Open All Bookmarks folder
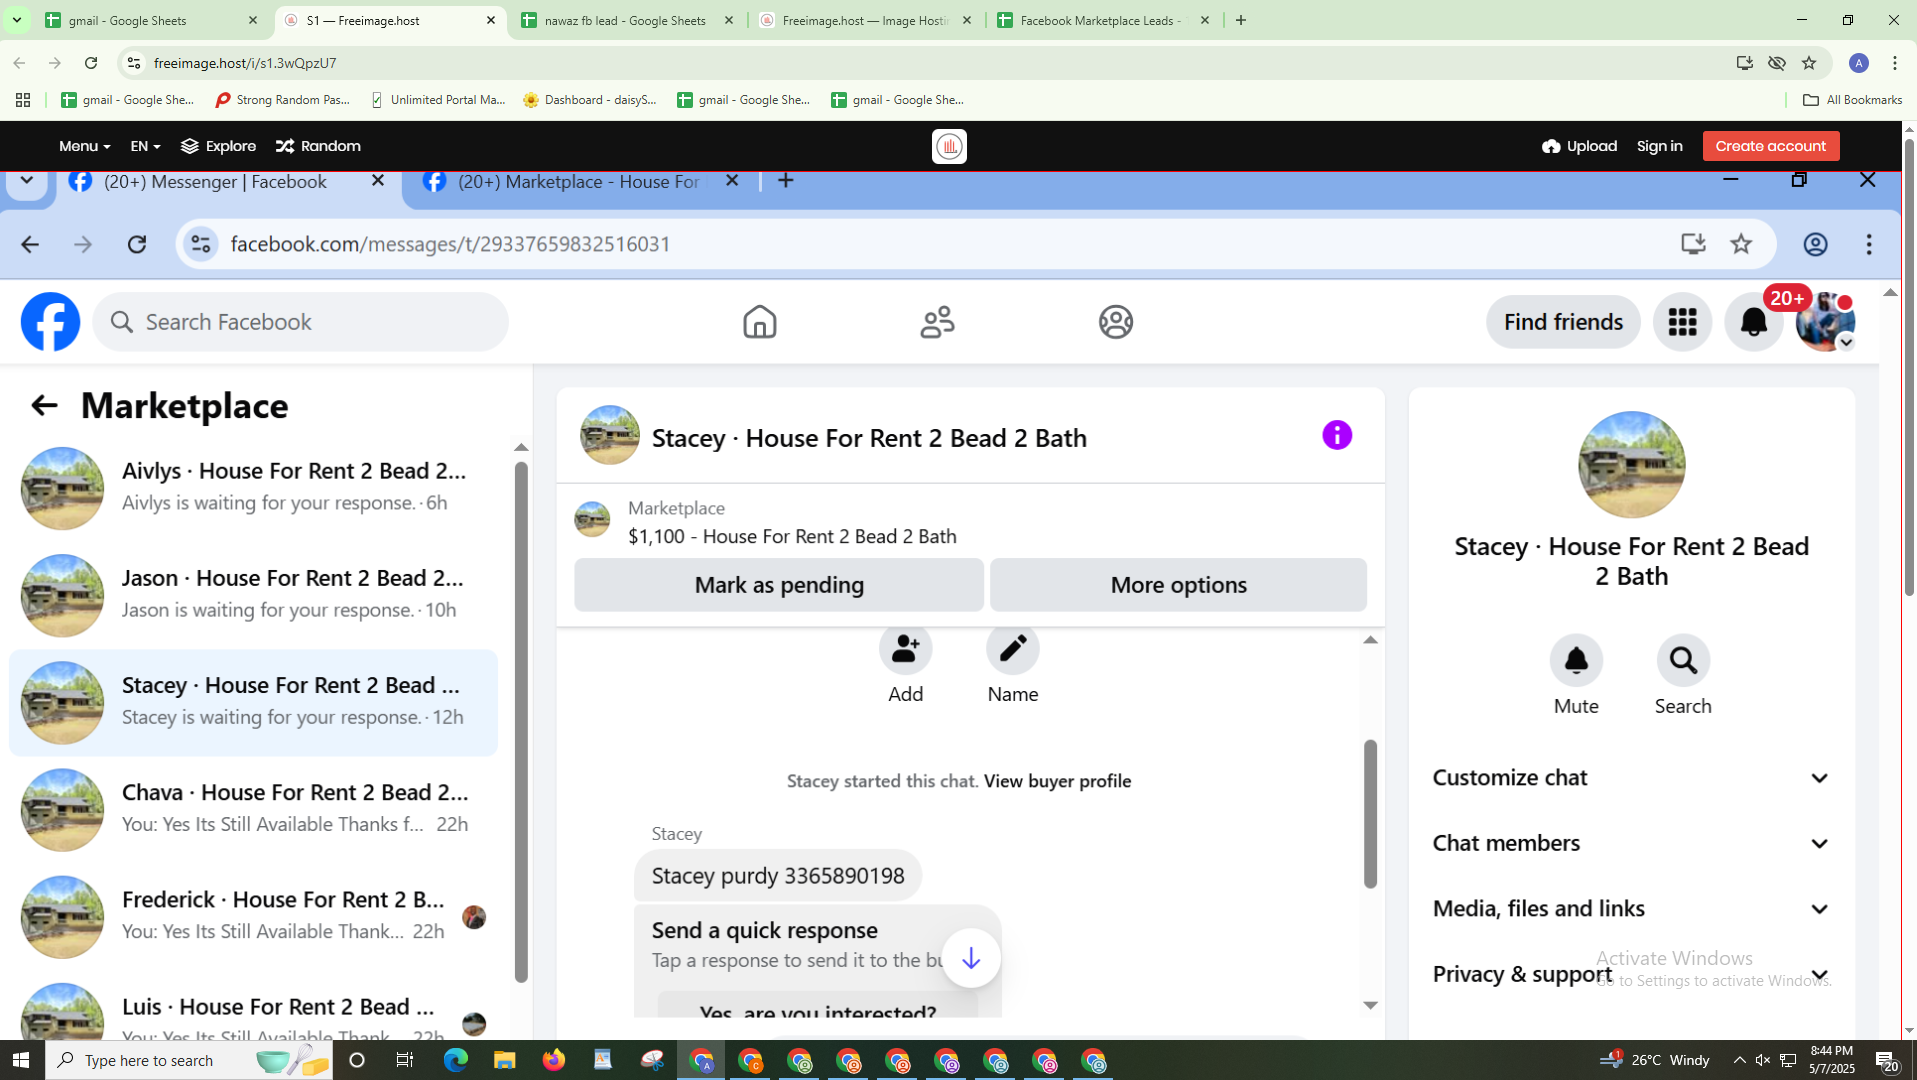 point(1852,100)
